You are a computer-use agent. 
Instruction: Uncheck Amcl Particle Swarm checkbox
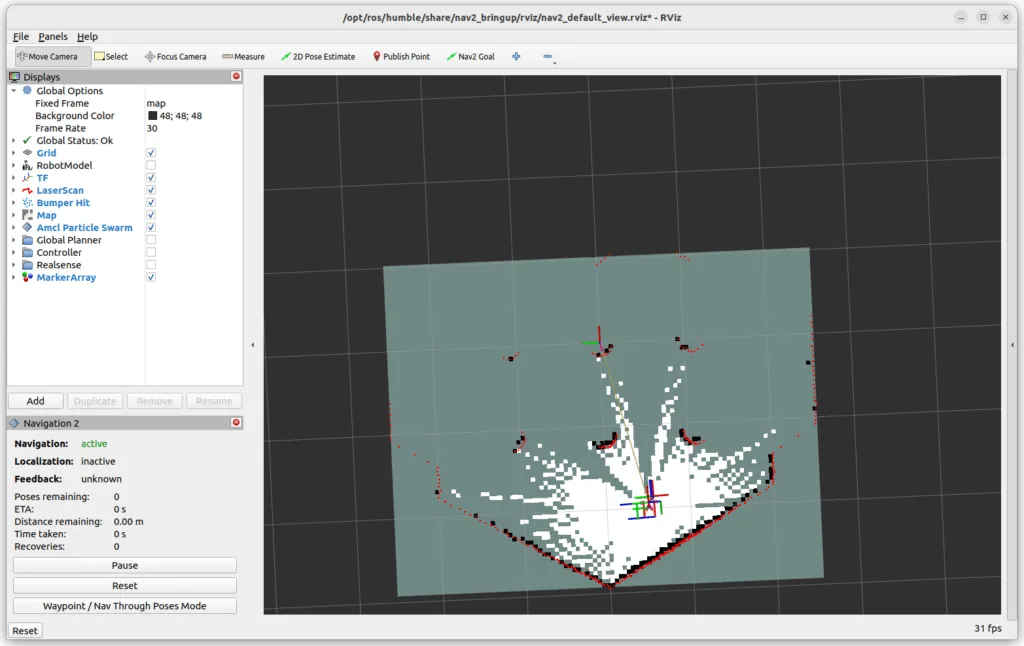point(151,227)
